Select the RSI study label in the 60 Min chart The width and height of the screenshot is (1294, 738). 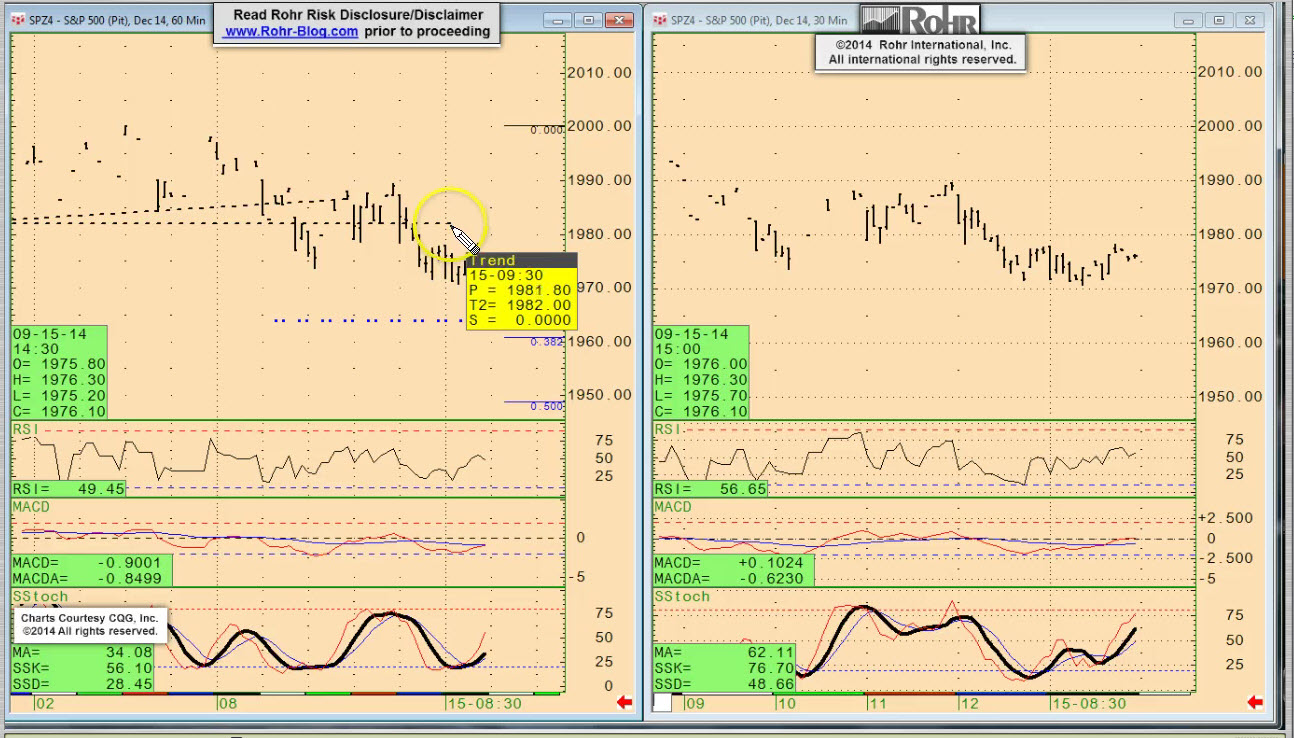pos(25,429)
